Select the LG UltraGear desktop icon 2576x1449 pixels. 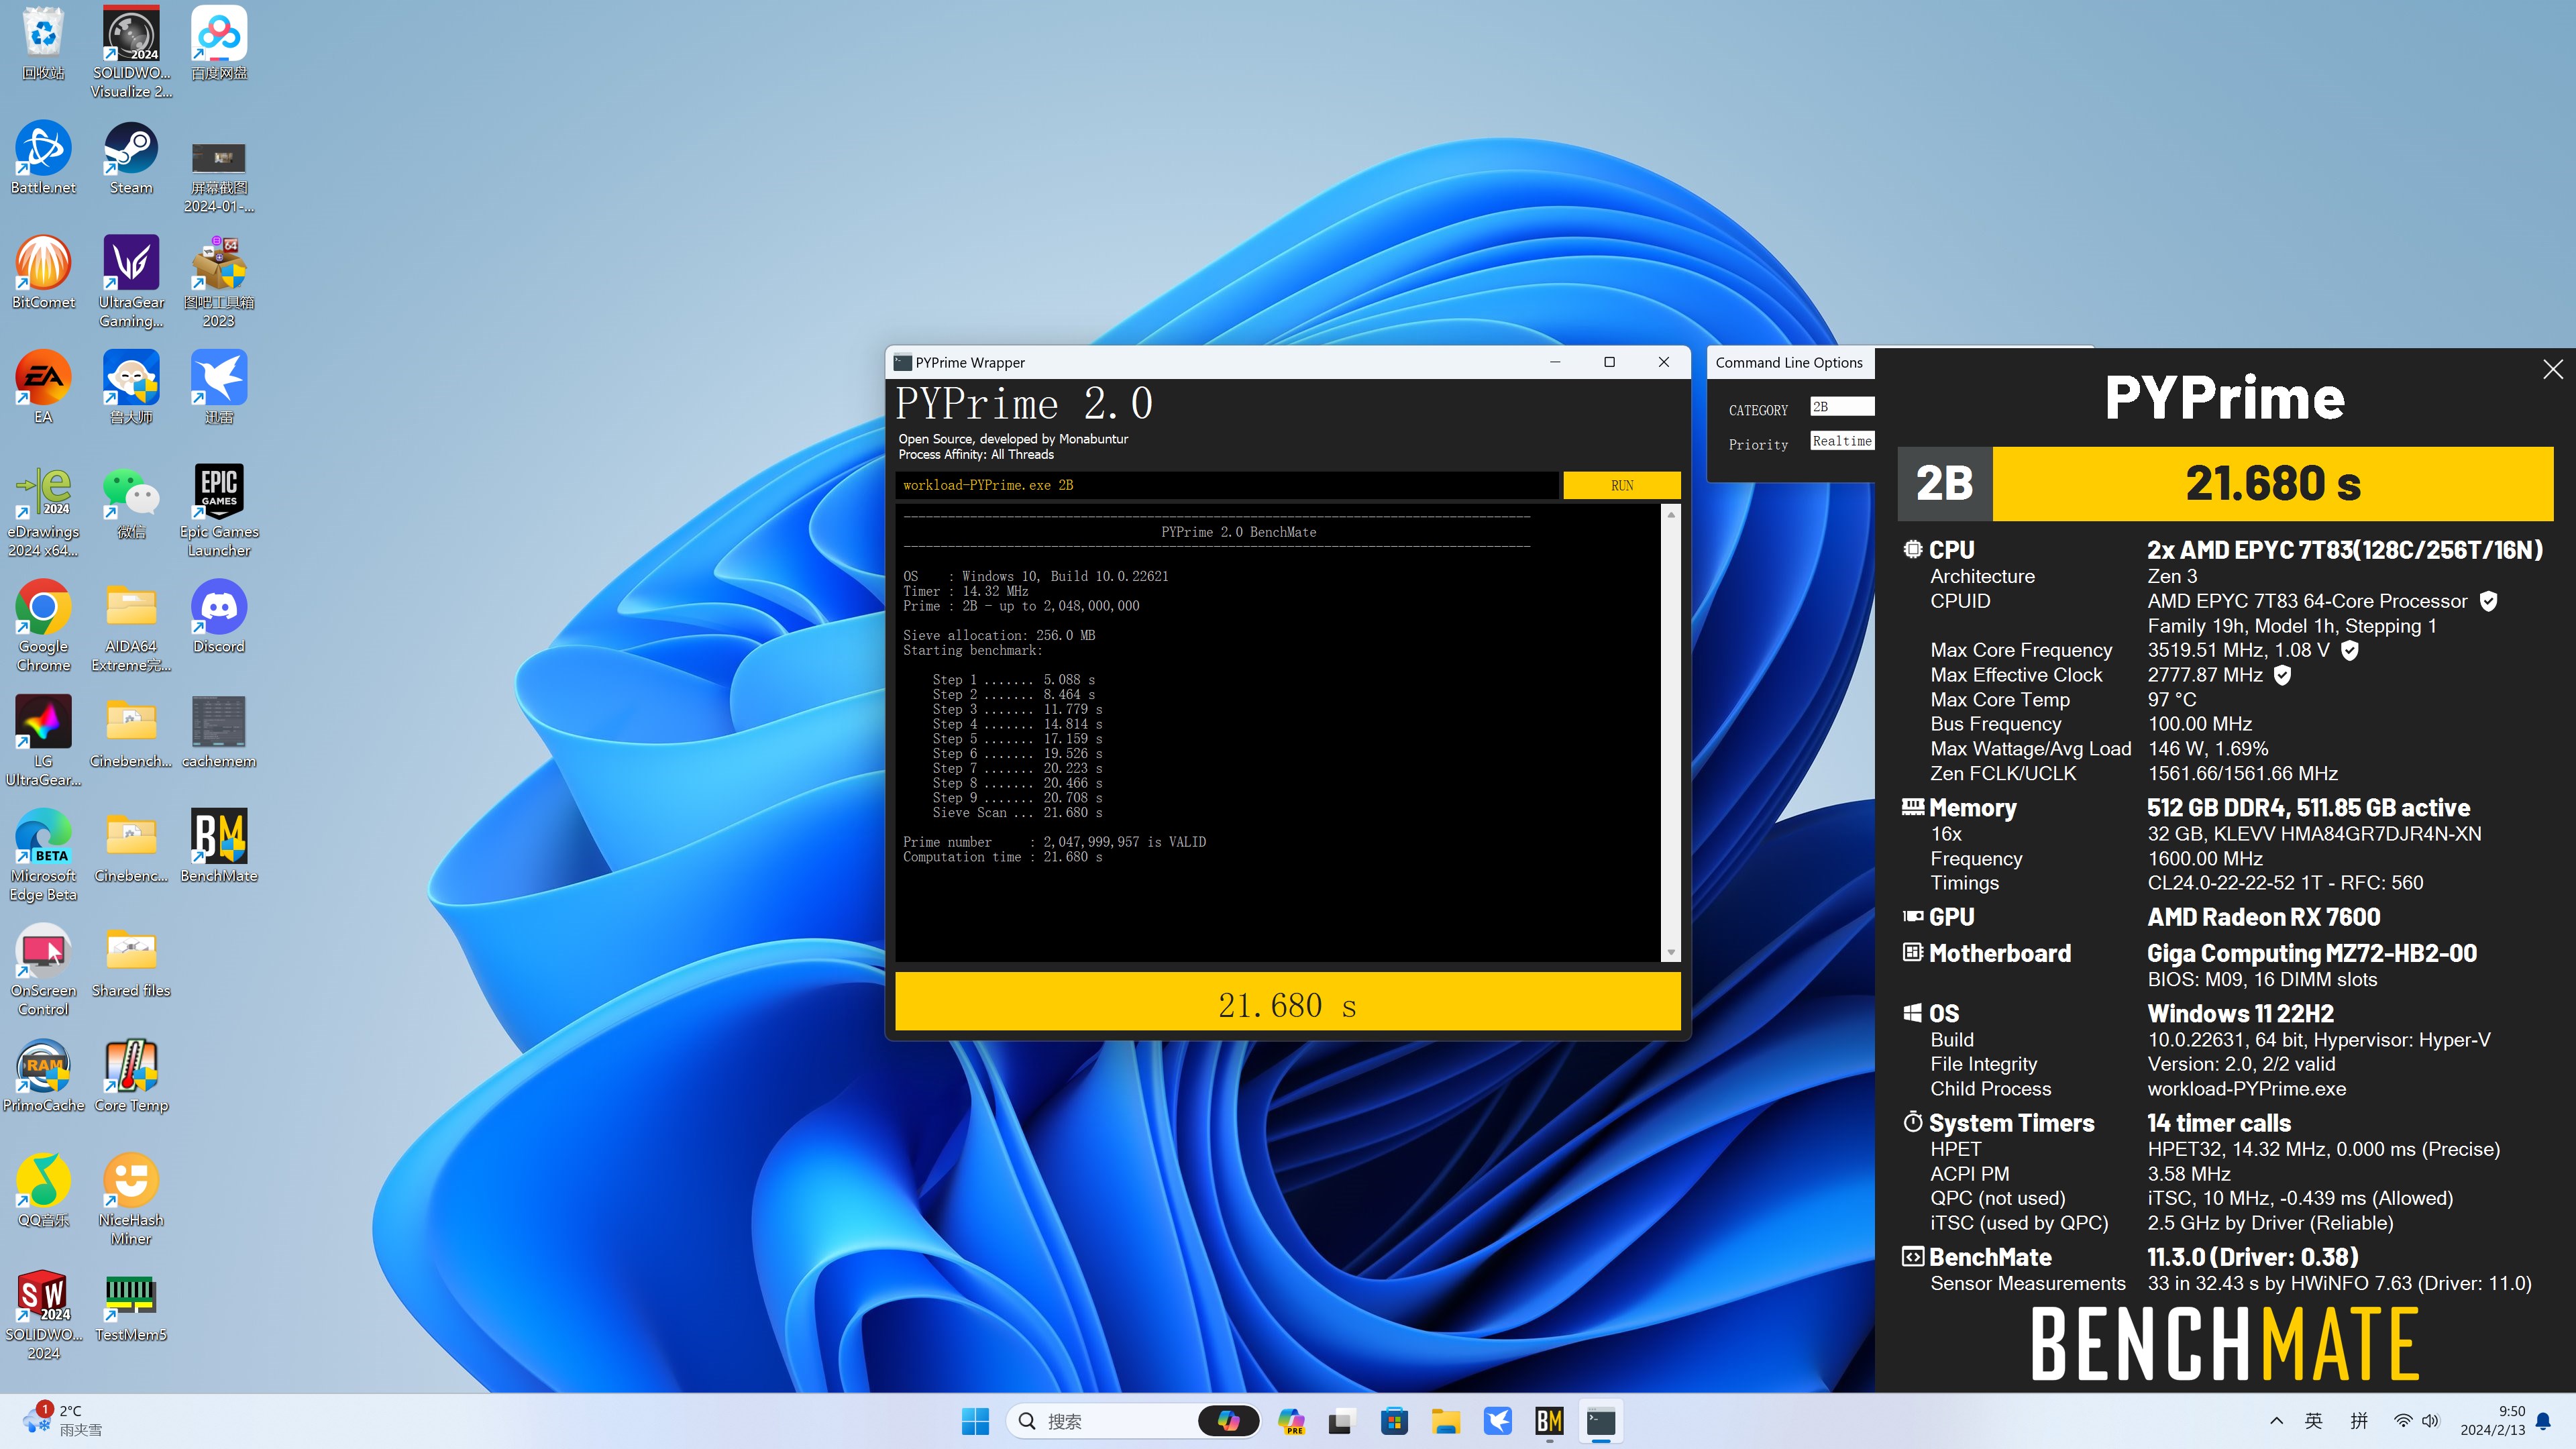click(43, 741)
